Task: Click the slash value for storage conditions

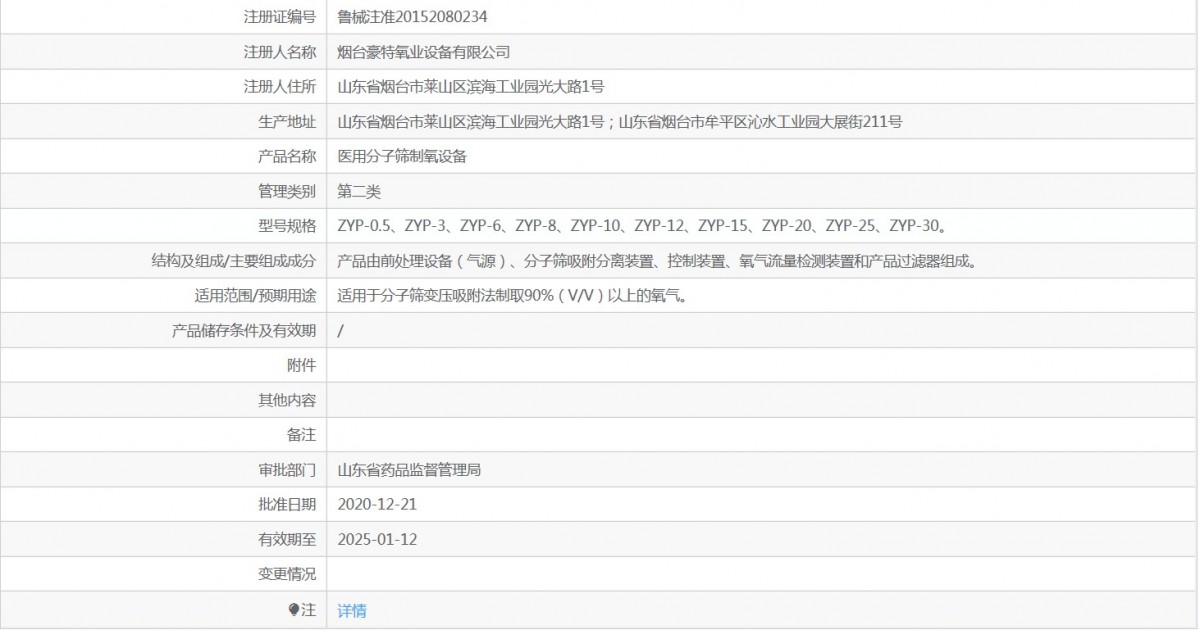Action: [341, 331]
